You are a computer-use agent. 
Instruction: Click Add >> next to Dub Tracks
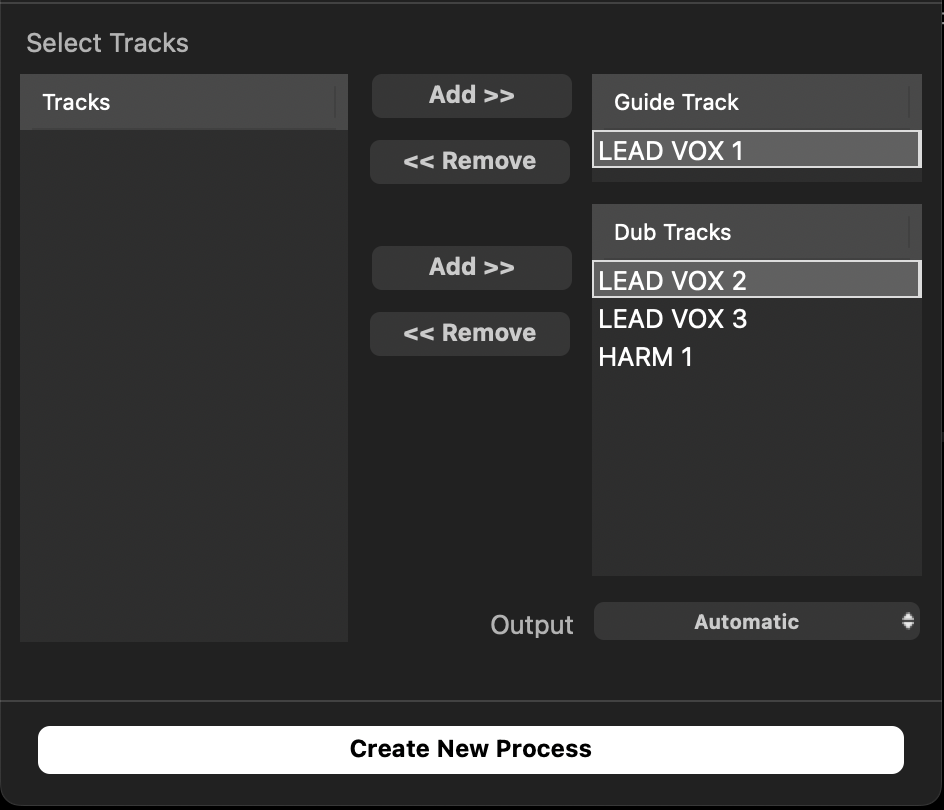(471, 268)
